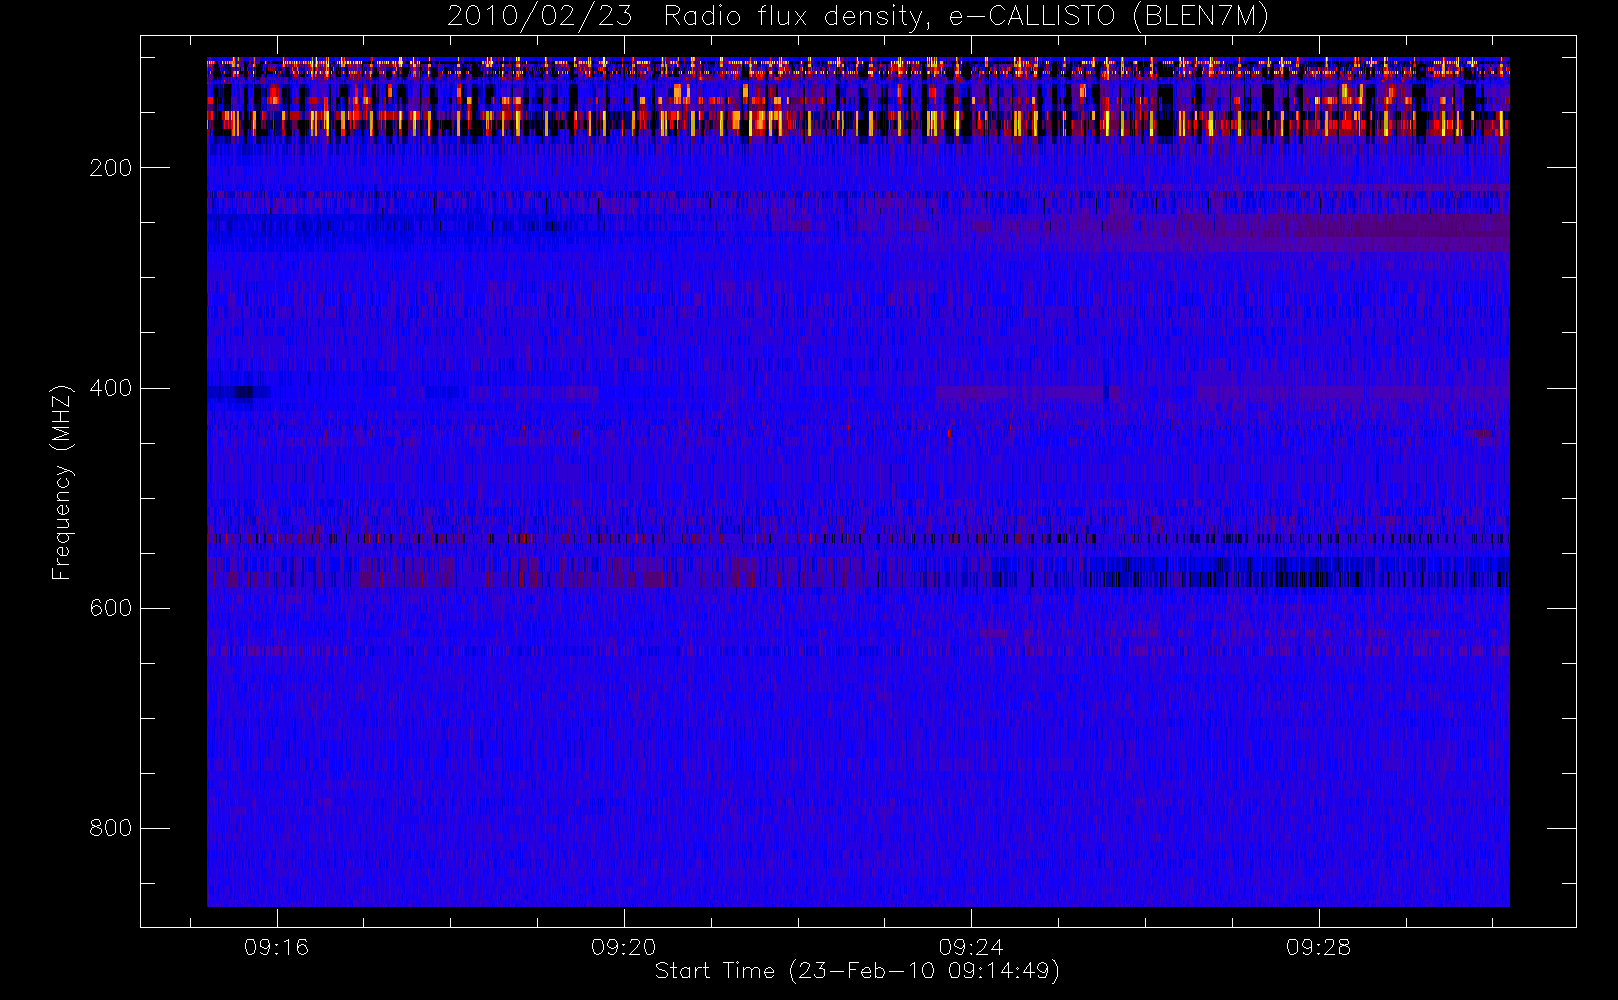Screen dimensions: 1618x1000
Task: Select the 600 frequency tick label
Action: (111, 608)
